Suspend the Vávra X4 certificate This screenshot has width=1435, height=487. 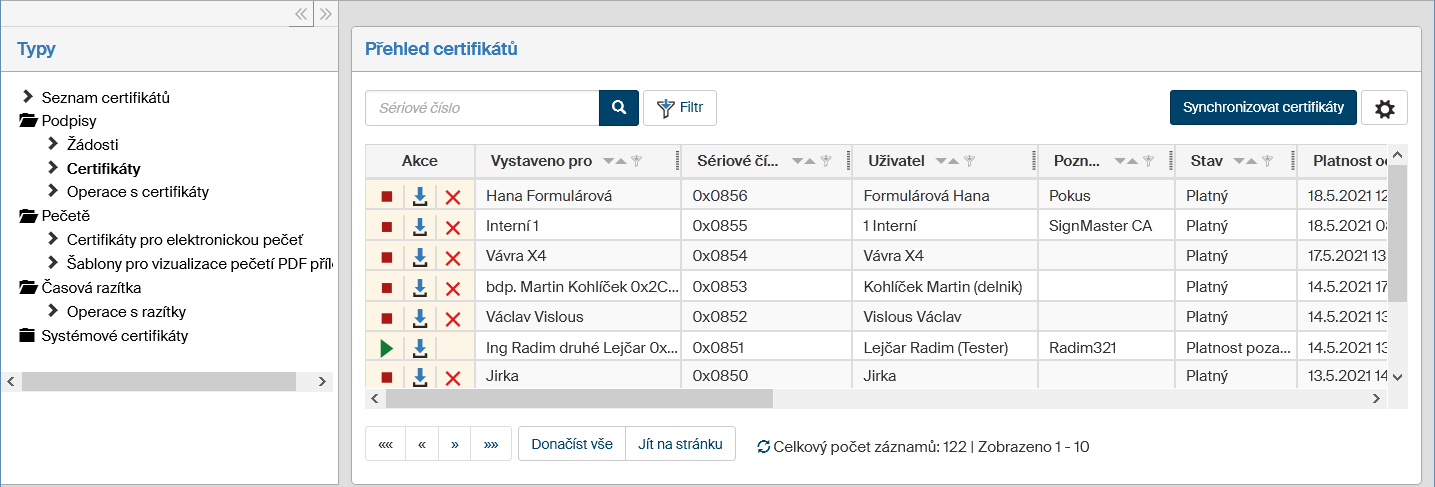[386, 257]
